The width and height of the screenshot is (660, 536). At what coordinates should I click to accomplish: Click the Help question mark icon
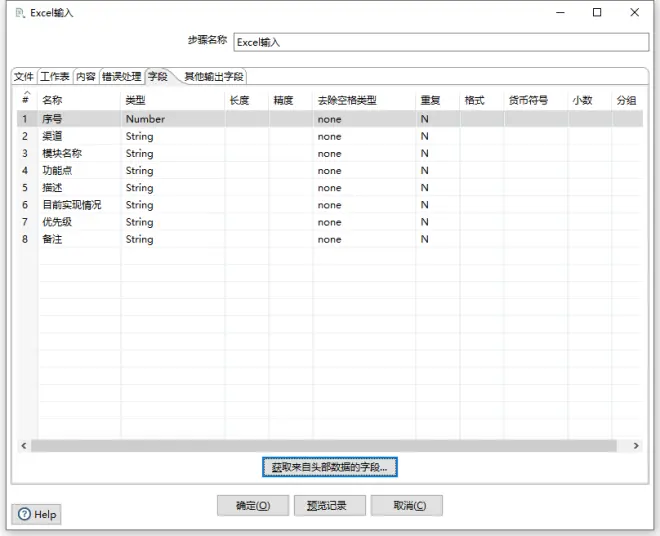[24, 514]
